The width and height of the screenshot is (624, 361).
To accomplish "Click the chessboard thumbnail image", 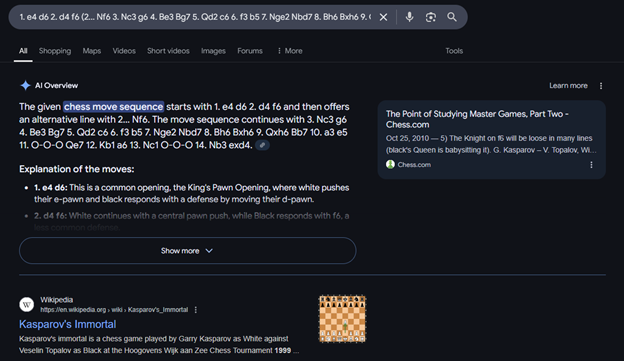I will [x=342, y=318].
